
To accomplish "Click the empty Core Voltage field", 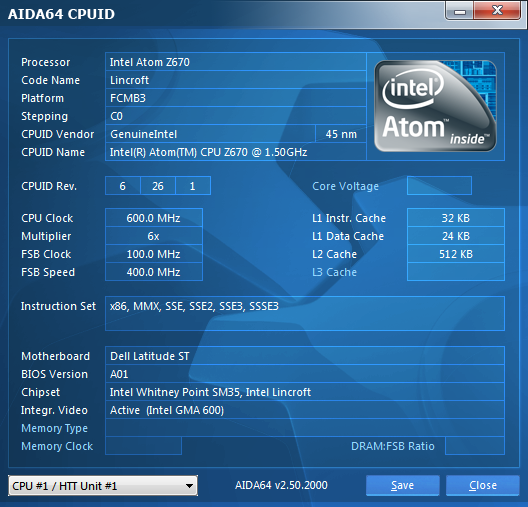I will click(x=439, y=185).
